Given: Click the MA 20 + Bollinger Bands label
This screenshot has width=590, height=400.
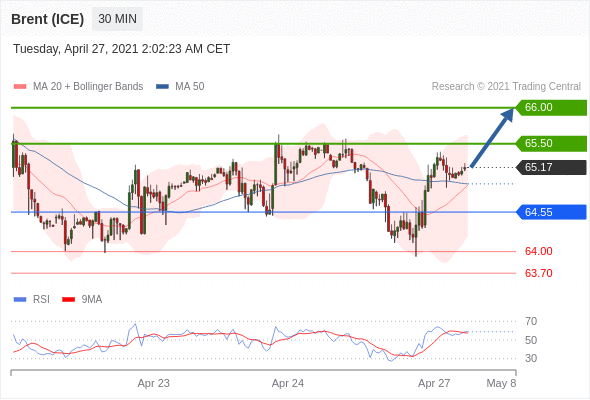Looking at the screenshot, I should (x=88, y=87).
